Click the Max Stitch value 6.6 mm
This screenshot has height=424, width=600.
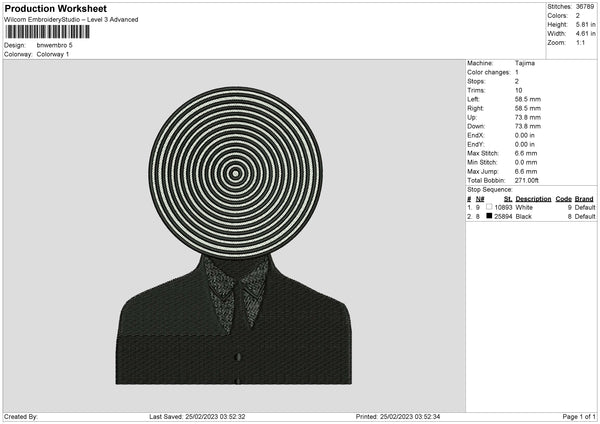pyautogui.click(x=526, y=153)
